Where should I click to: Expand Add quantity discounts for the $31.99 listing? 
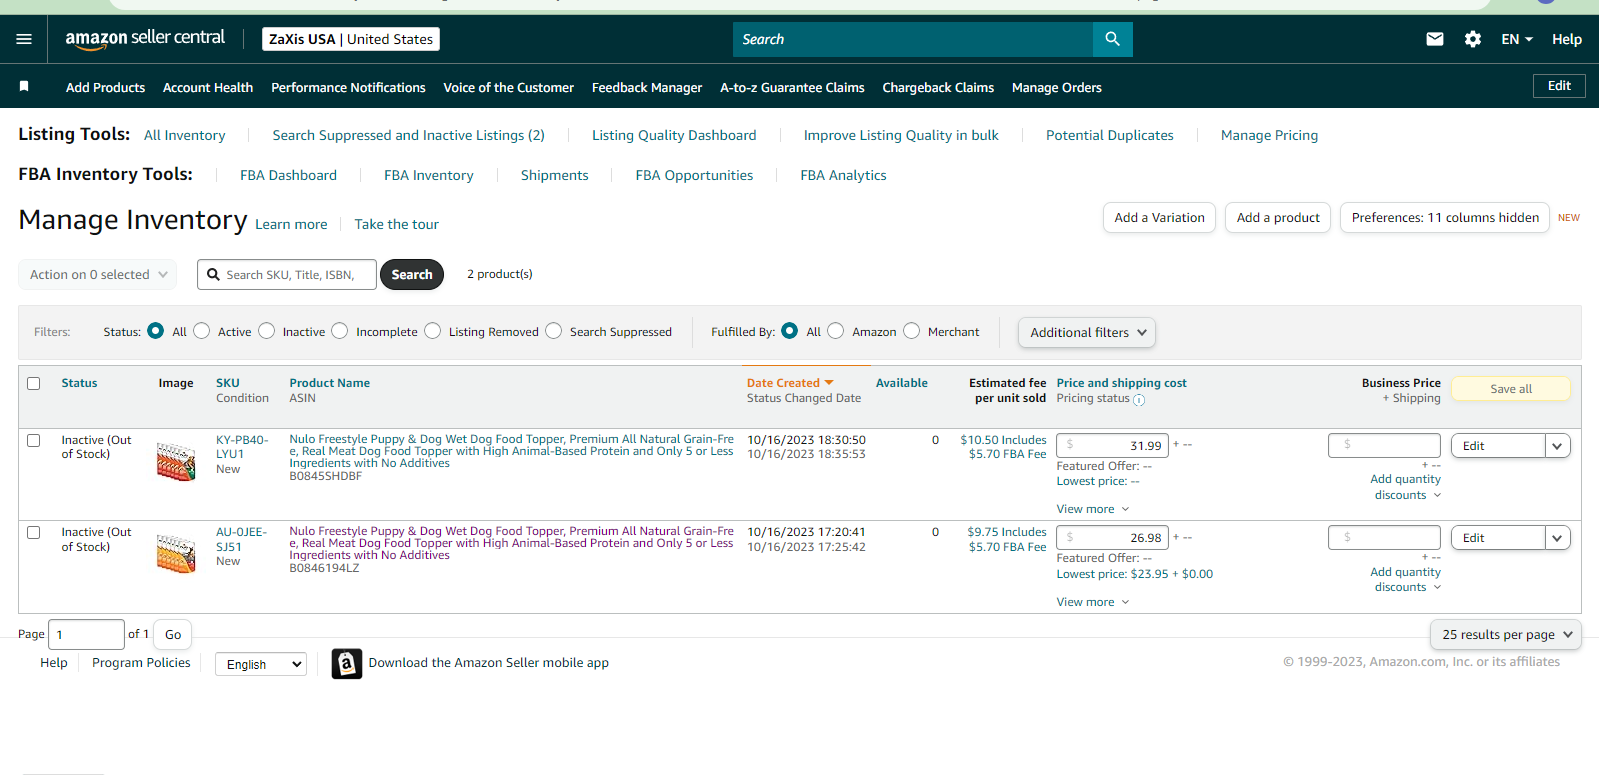[1406, 487]
